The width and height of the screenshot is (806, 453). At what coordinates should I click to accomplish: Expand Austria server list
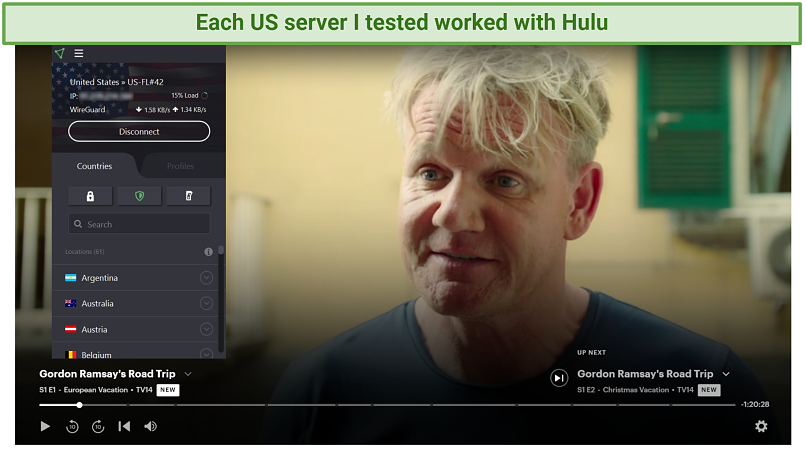[206, 330]
